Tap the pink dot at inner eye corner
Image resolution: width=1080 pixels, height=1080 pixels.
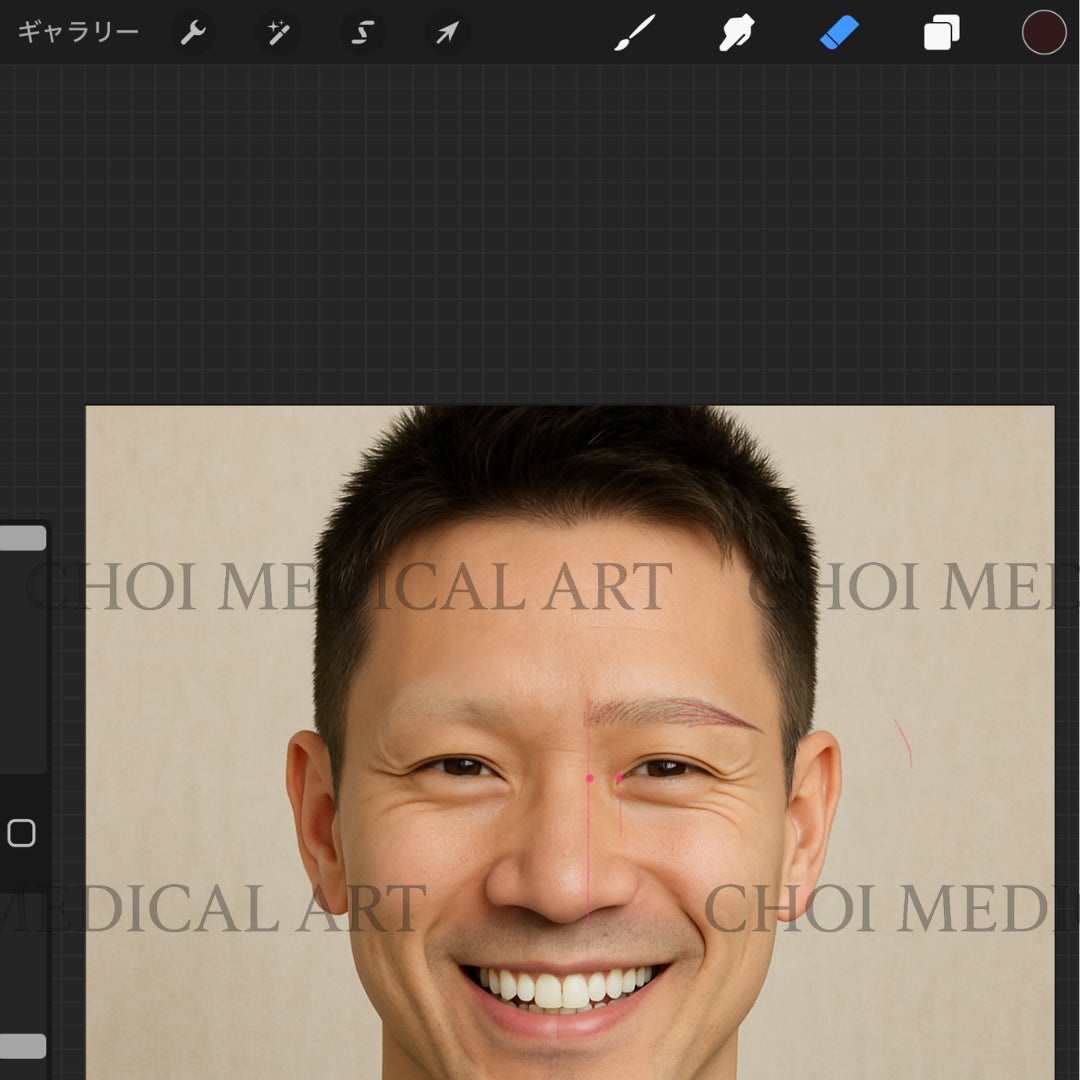(619, 778)
